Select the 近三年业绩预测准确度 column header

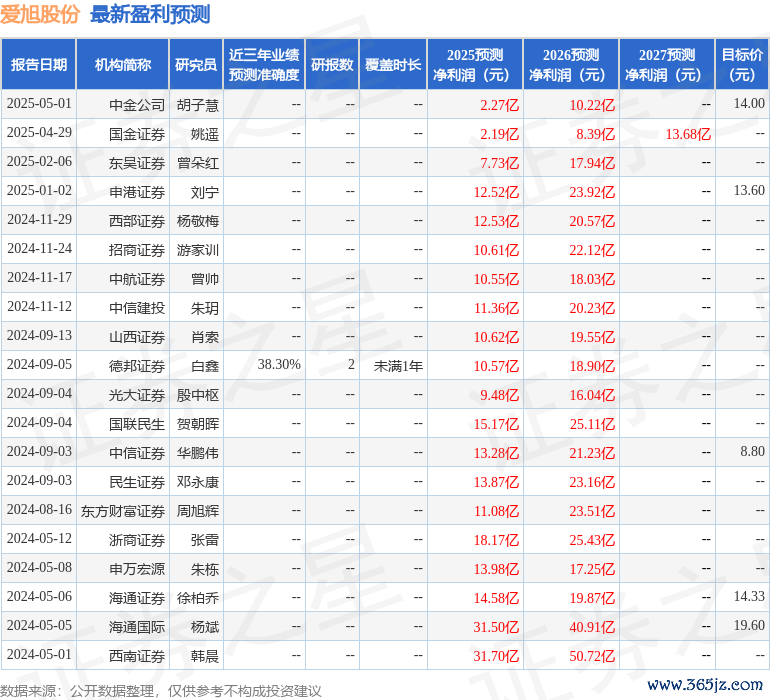tap(264, 64)
